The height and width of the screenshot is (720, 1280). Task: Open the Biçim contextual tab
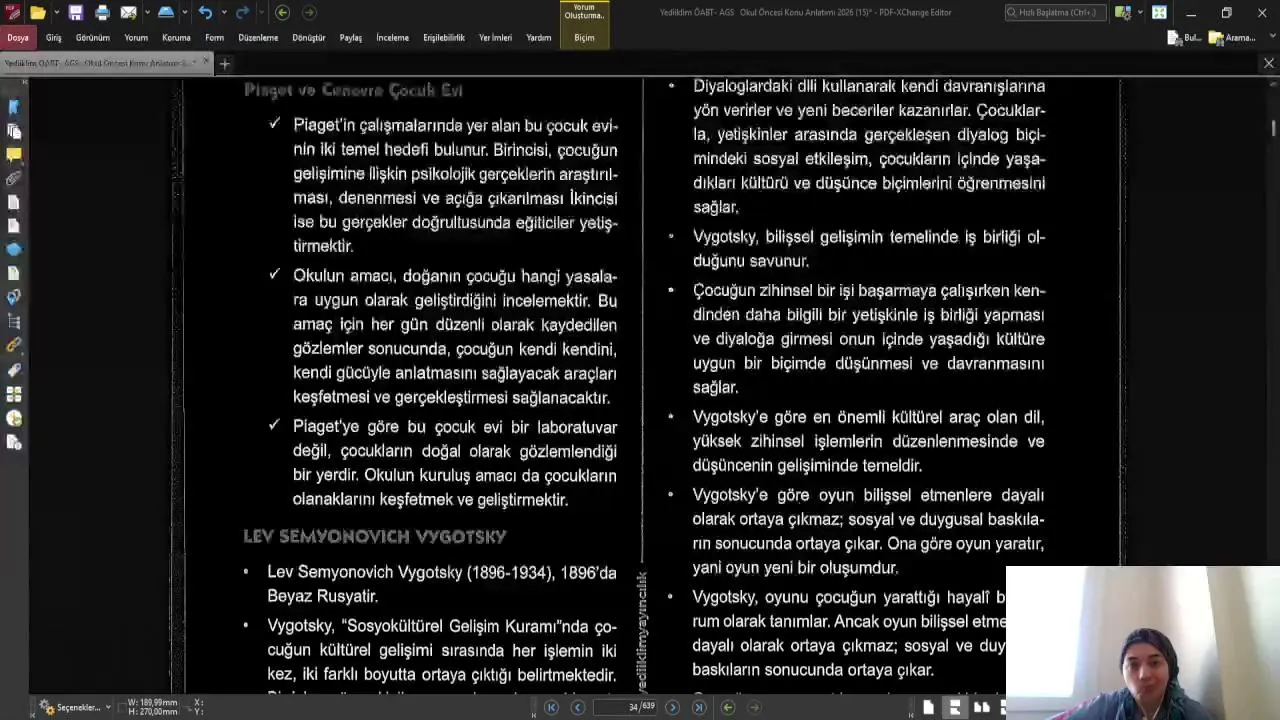tap(584, 38)
